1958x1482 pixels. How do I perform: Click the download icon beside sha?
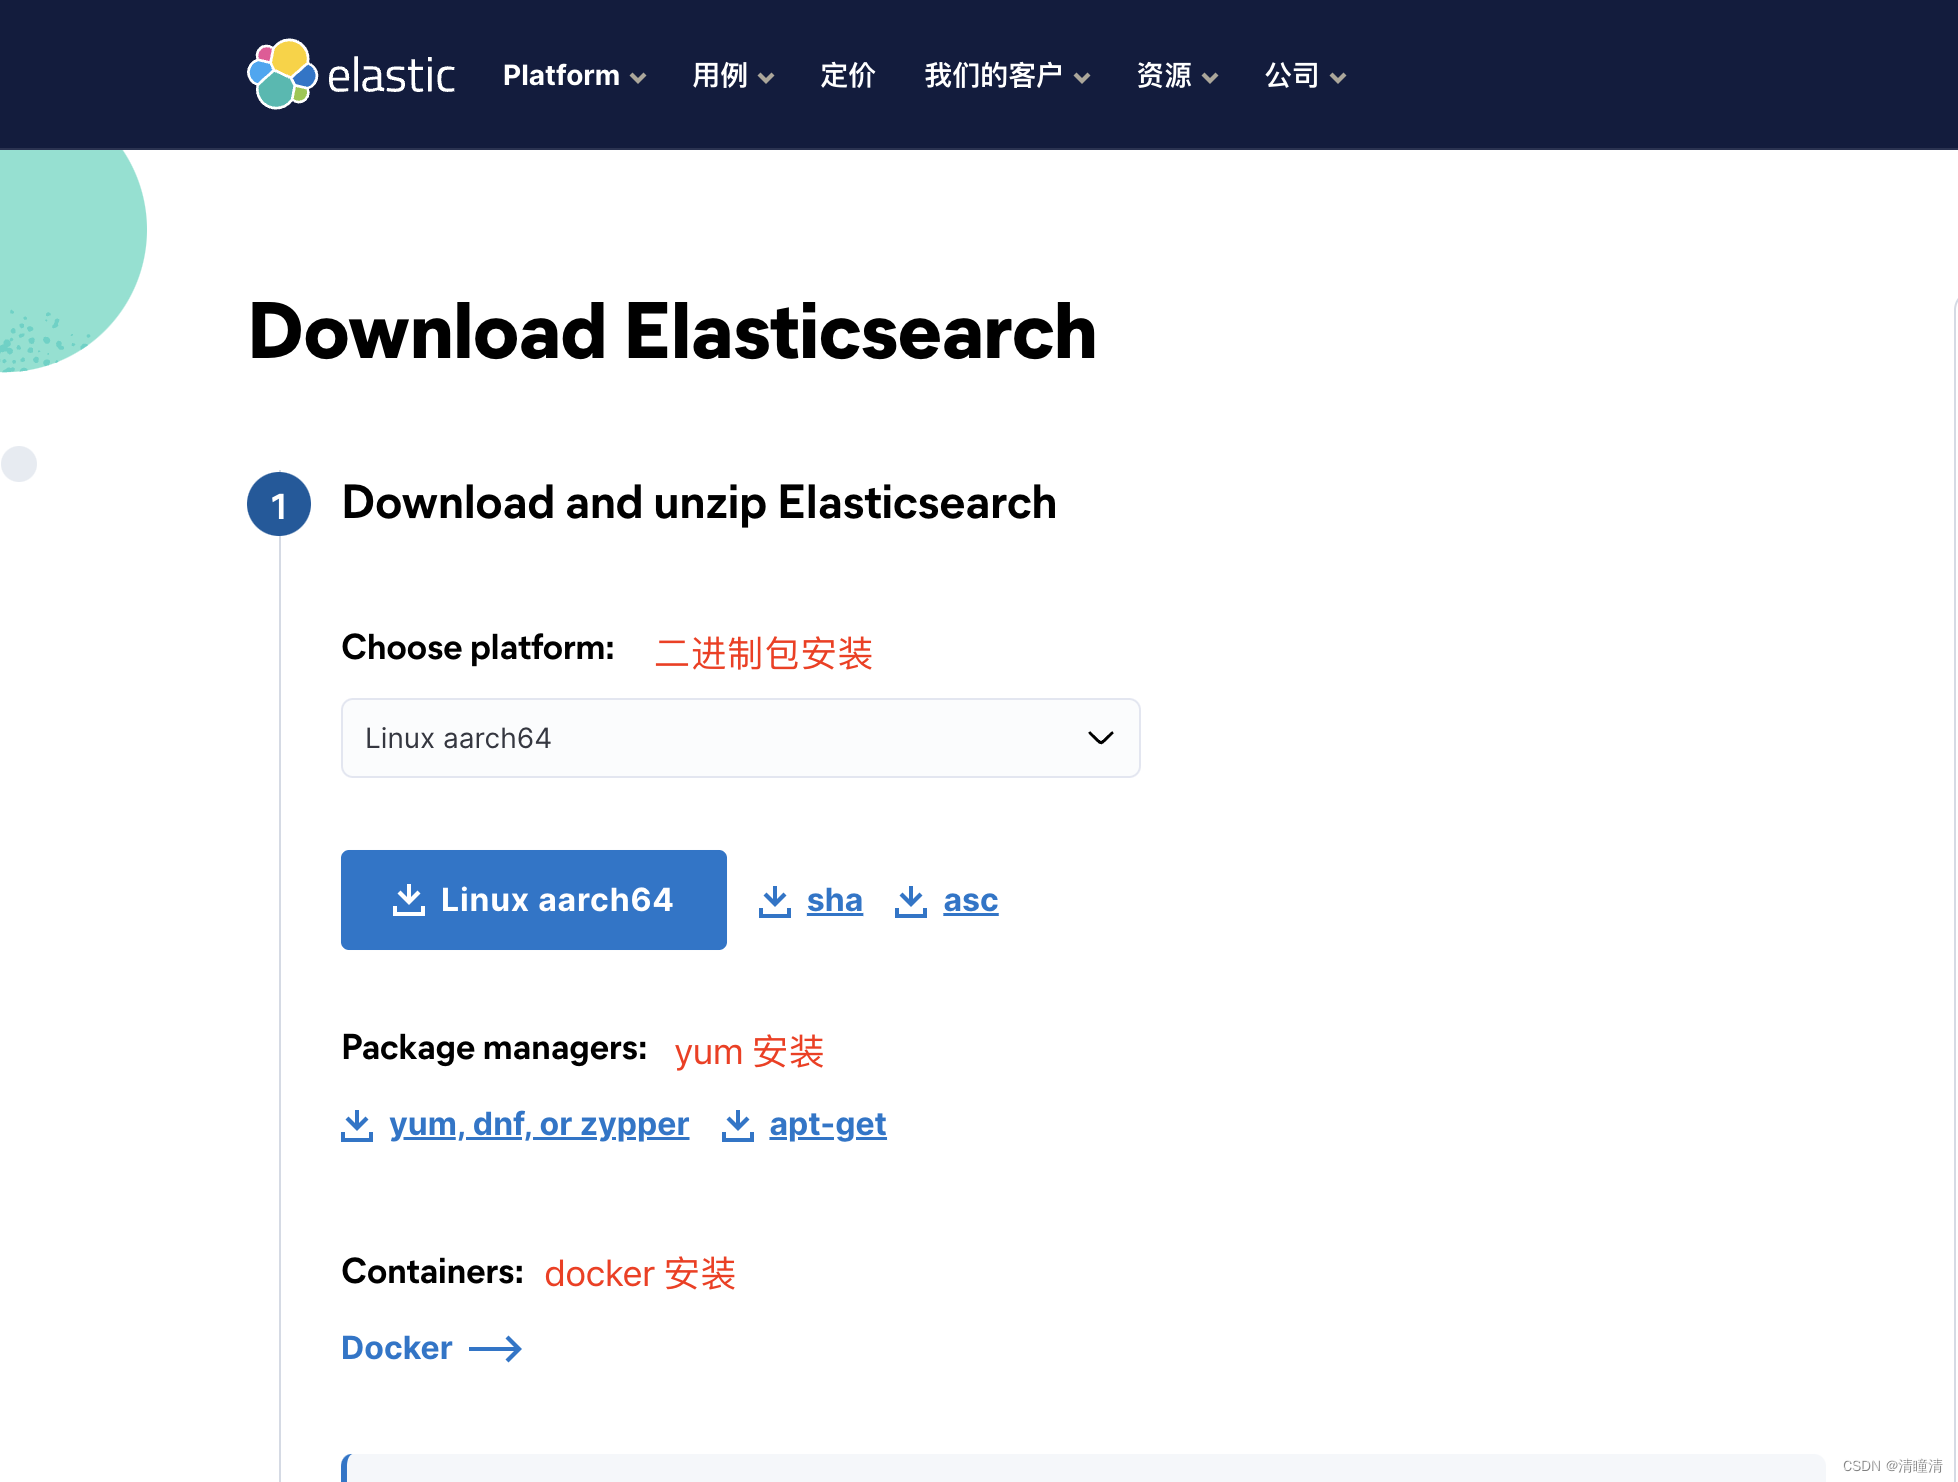(775, 901)
